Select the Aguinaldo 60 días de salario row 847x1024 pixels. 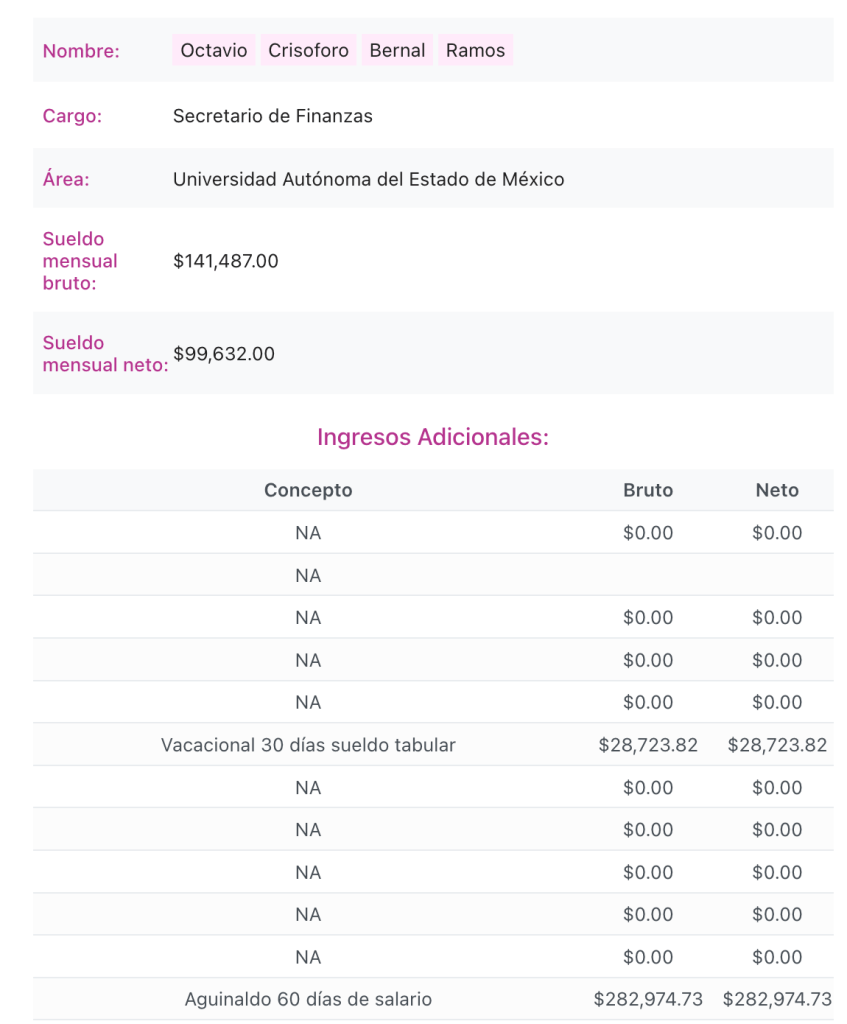pos(308,999)
